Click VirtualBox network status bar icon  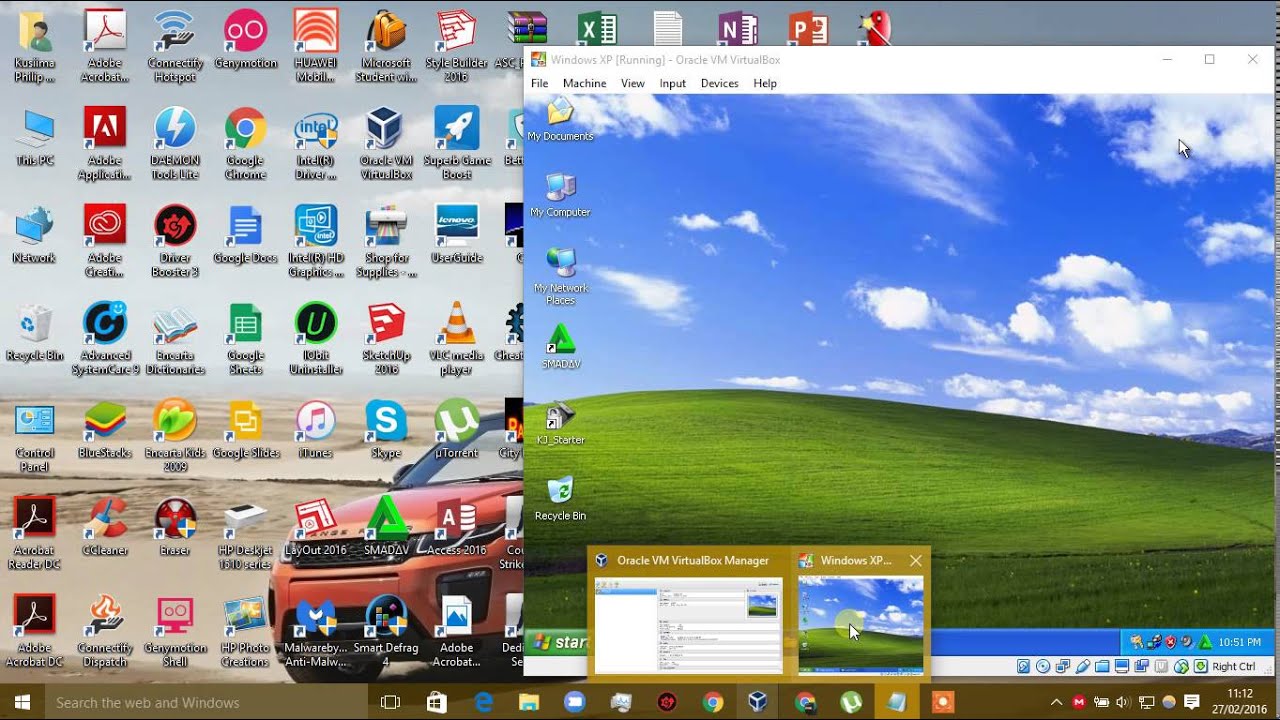[1063, 666]
